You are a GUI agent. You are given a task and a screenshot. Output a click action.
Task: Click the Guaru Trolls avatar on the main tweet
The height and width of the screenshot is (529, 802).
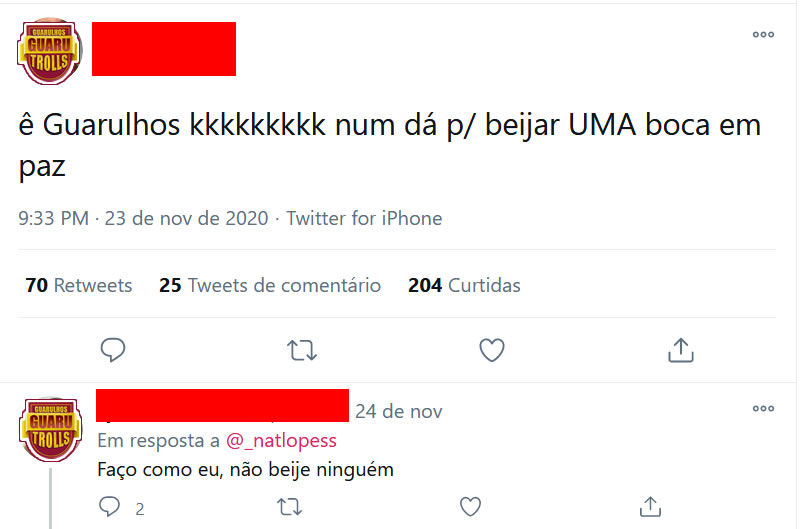(x=50, y=51)
